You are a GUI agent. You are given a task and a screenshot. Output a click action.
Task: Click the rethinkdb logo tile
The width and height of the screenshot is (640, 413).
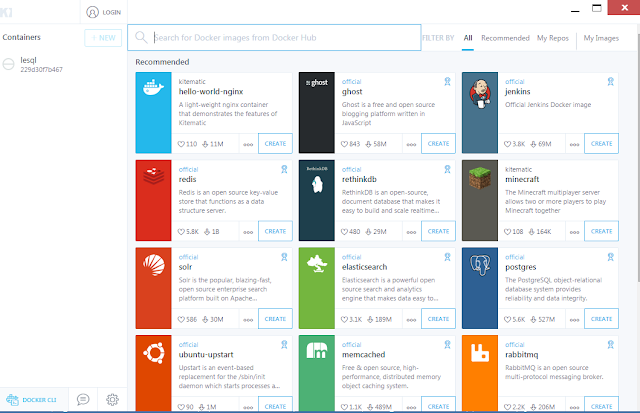coord(317,180)
